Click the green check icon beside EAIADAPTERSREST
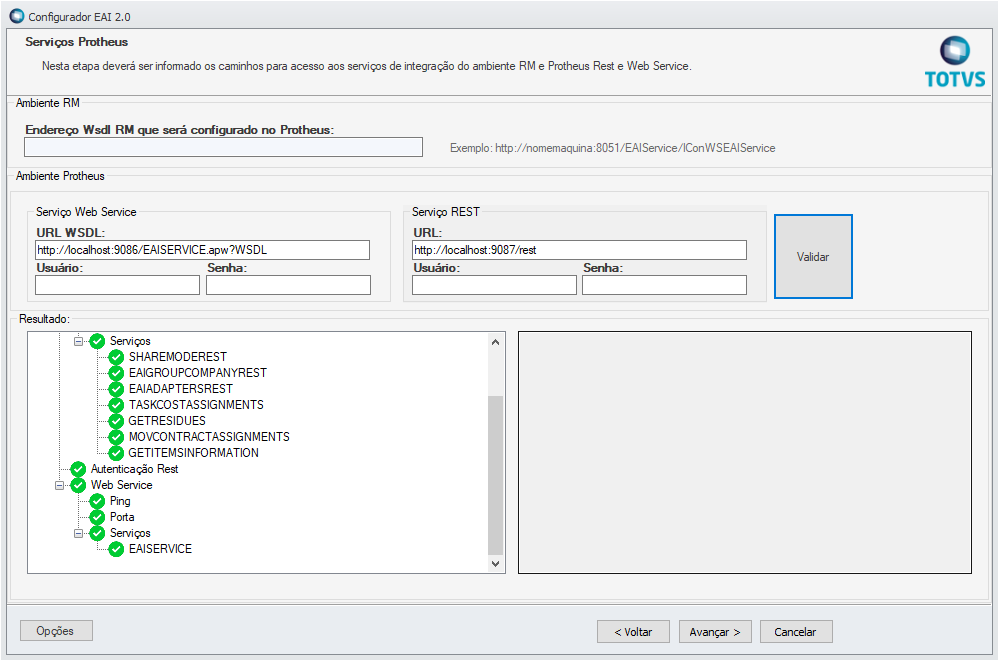999x661 pixels. (116, 389)
